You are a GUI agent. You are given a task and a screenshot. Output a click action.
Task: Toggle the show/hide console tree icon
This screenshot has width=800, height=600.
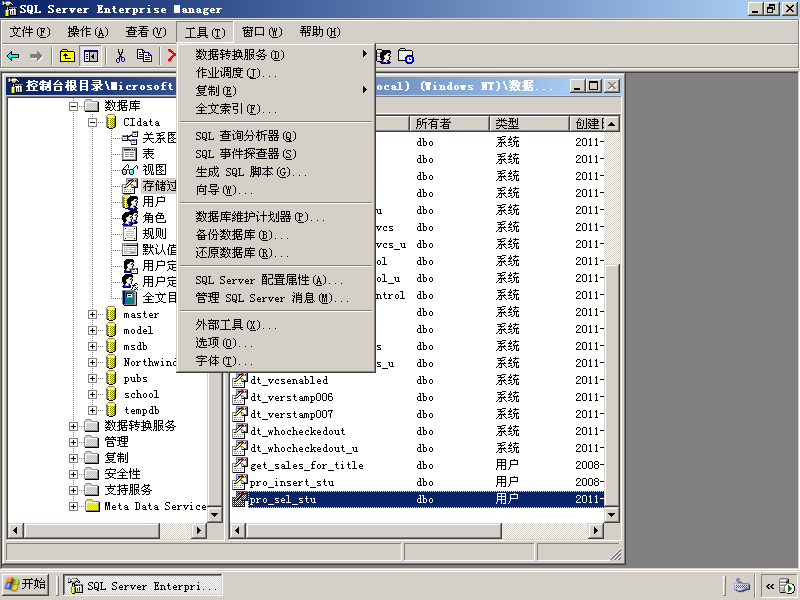[91, 56]
